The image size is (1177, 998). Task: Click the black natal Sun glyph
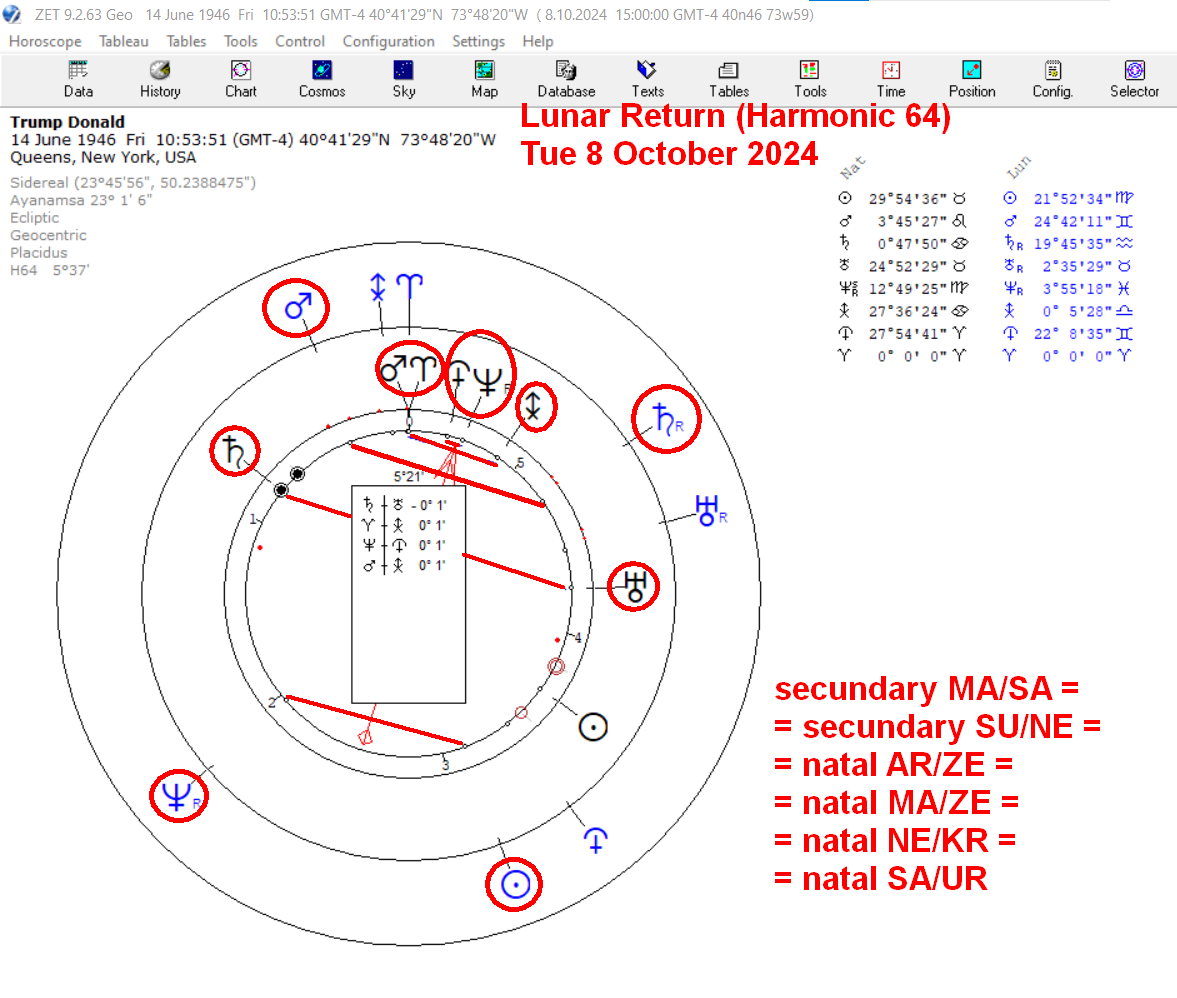[593, 726]
